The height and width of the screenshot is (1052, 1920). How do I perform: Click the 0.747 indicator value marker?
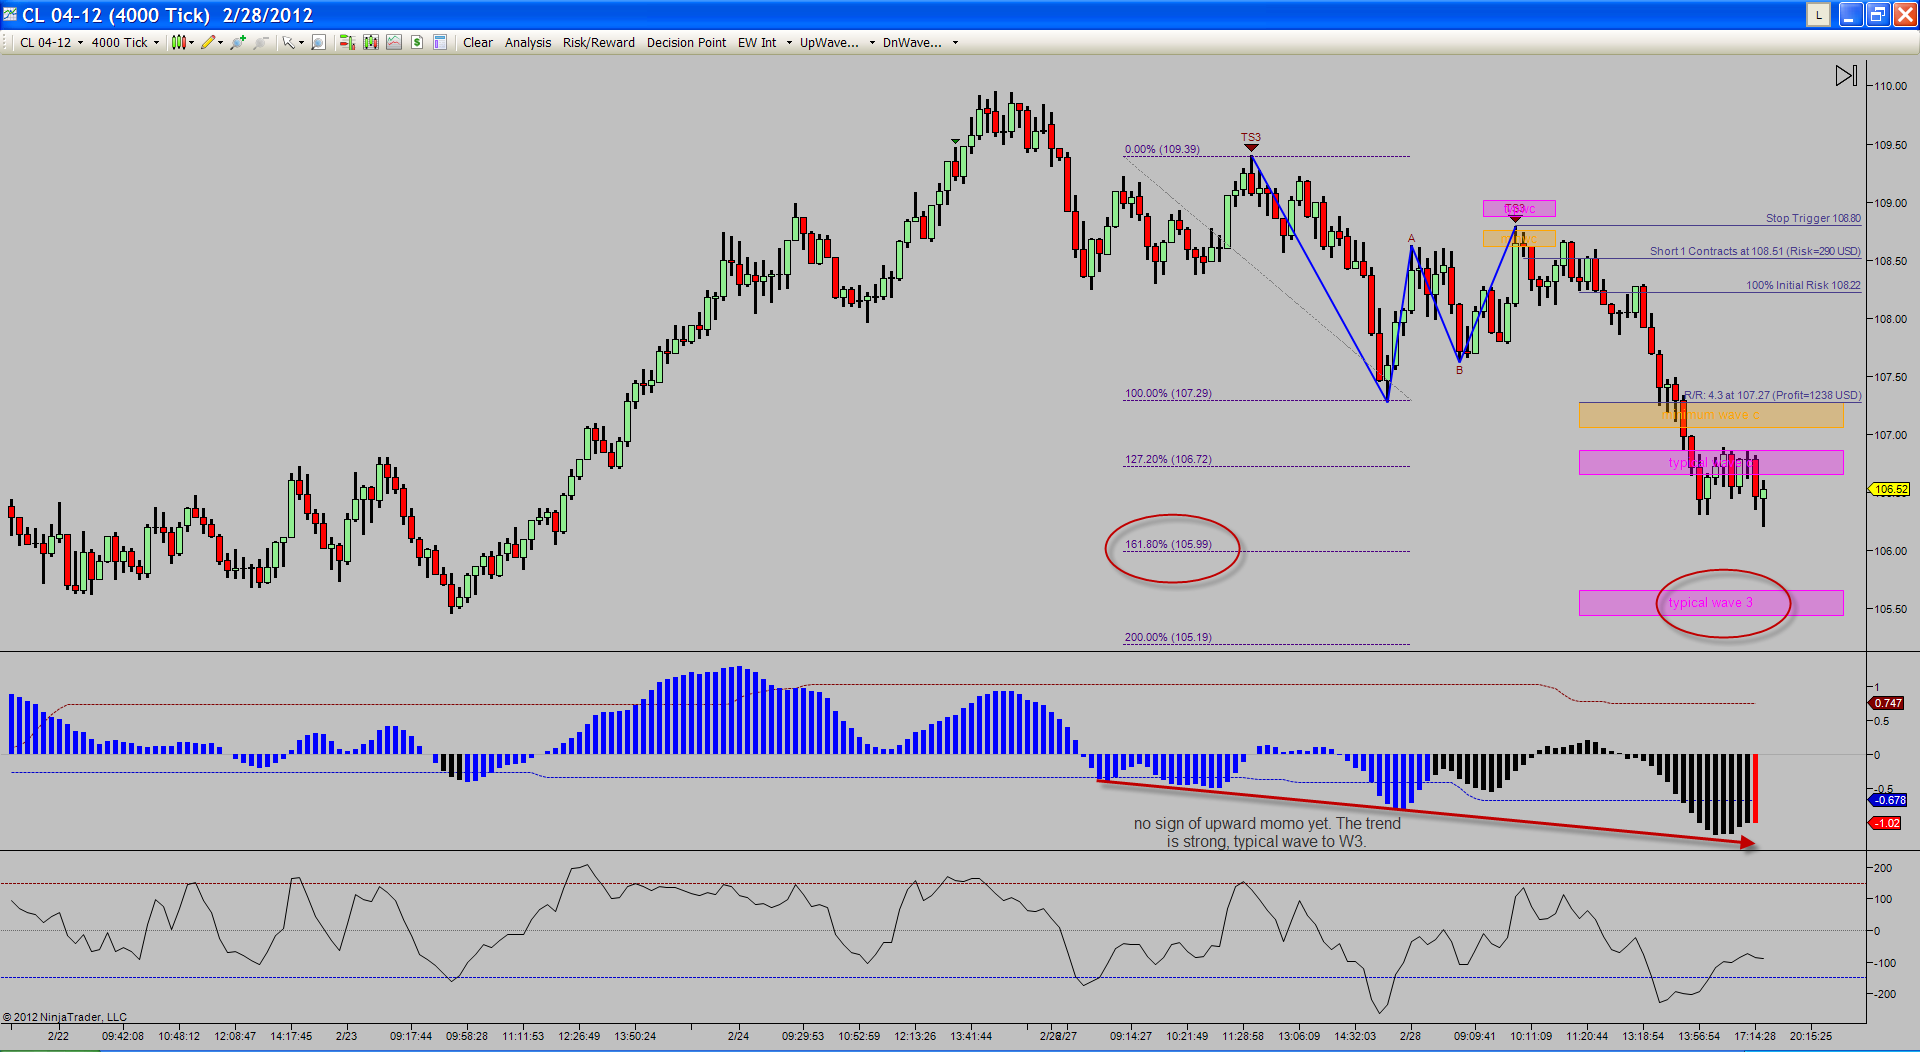1888,703
